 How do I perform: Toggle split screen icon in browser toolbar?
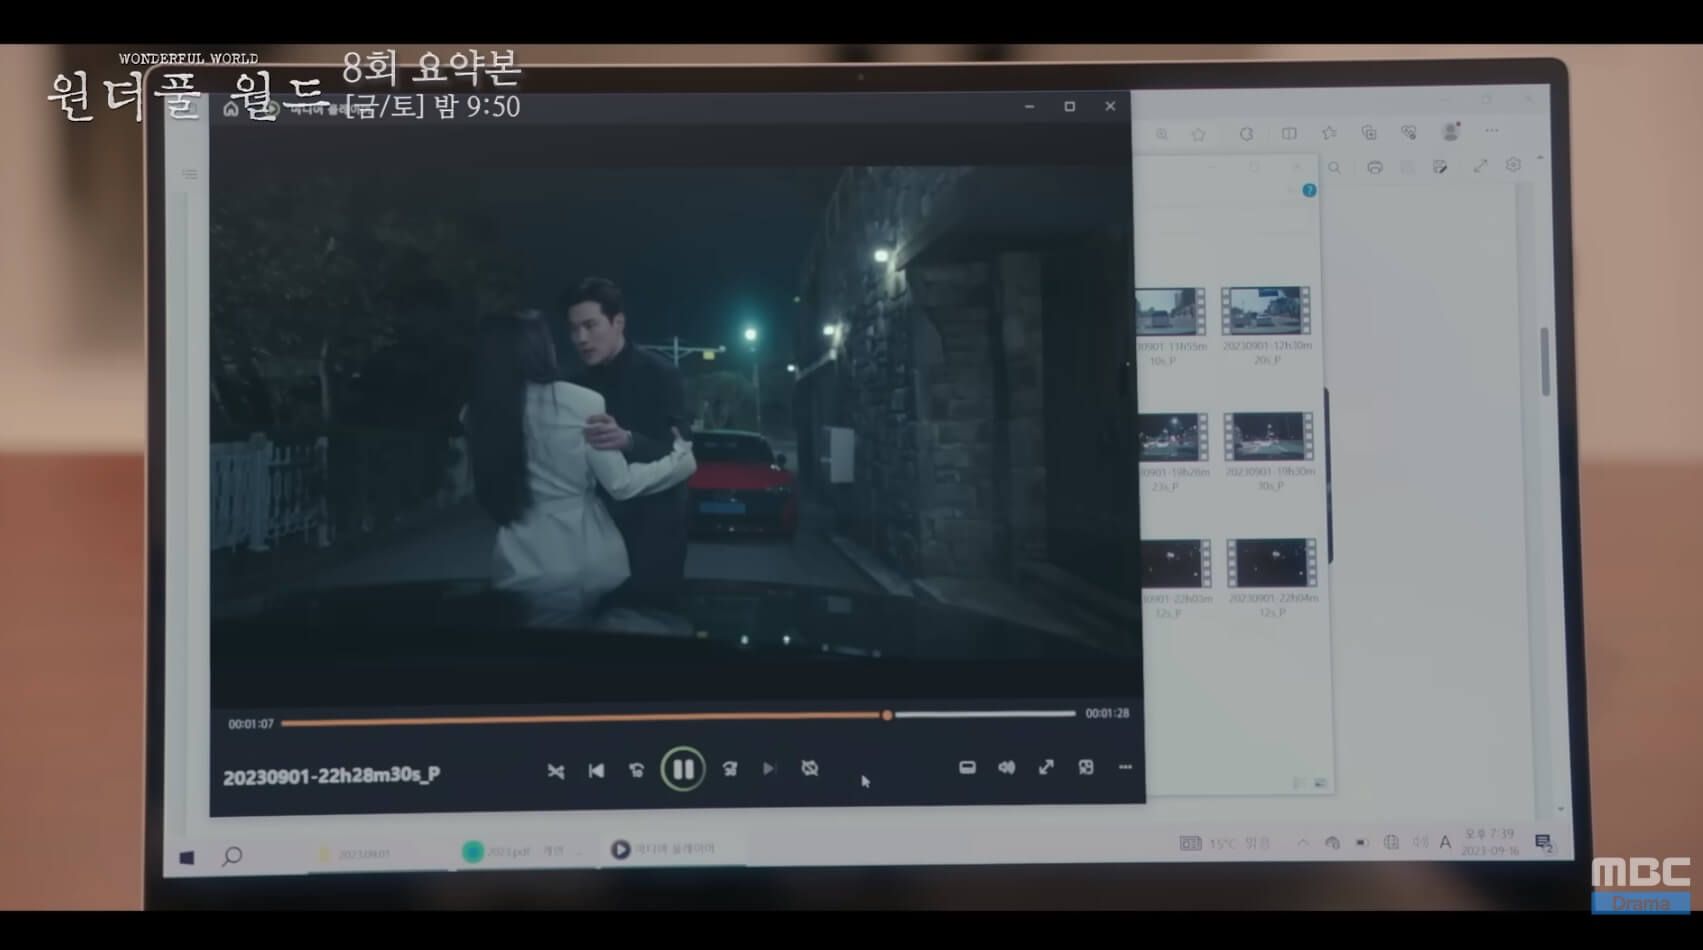[1289, 133]
